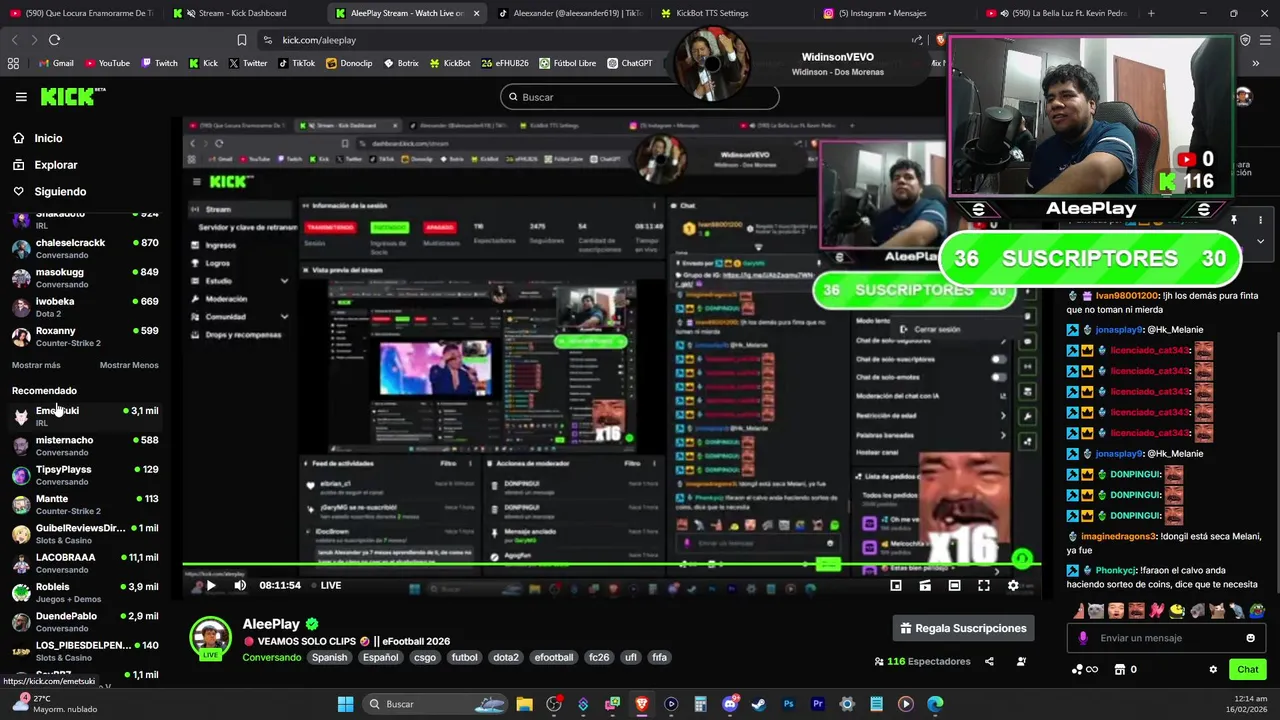Open the emoji picker in chat input

point(1250,638)
